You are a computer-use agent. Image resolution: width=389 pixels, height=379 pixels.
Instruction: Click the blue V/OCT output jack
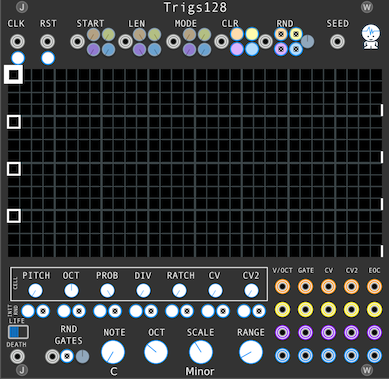[x=283, y=356]
